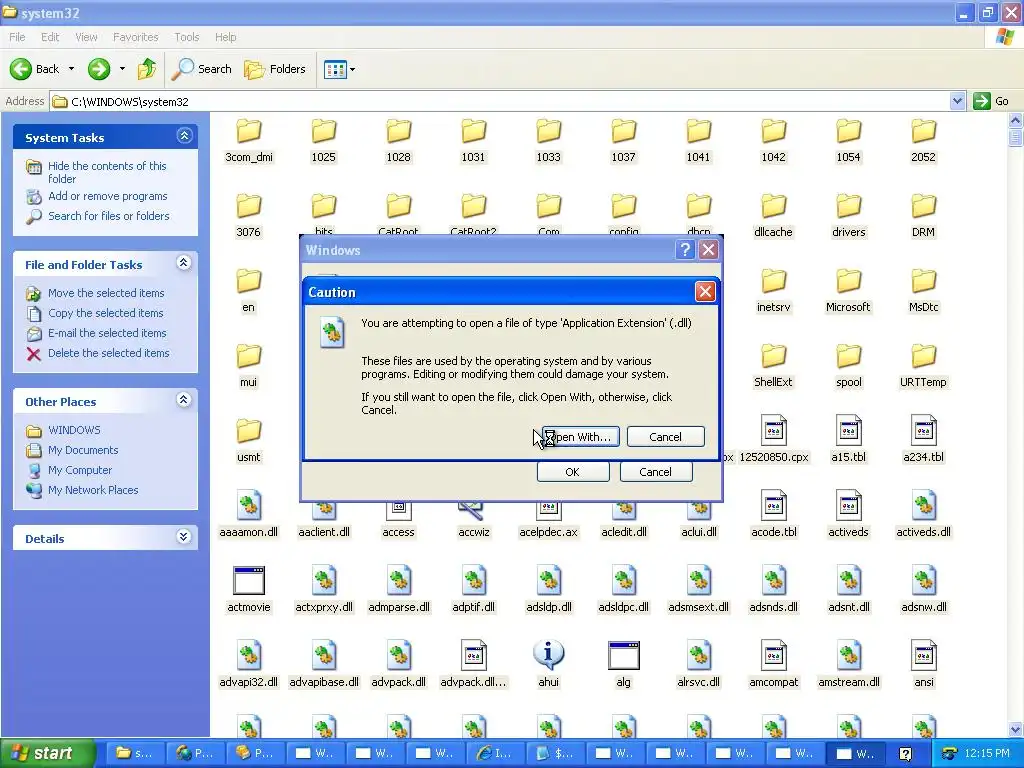Select the ahui help icon
Screen dimensions: 1024x768
point(549,655)
